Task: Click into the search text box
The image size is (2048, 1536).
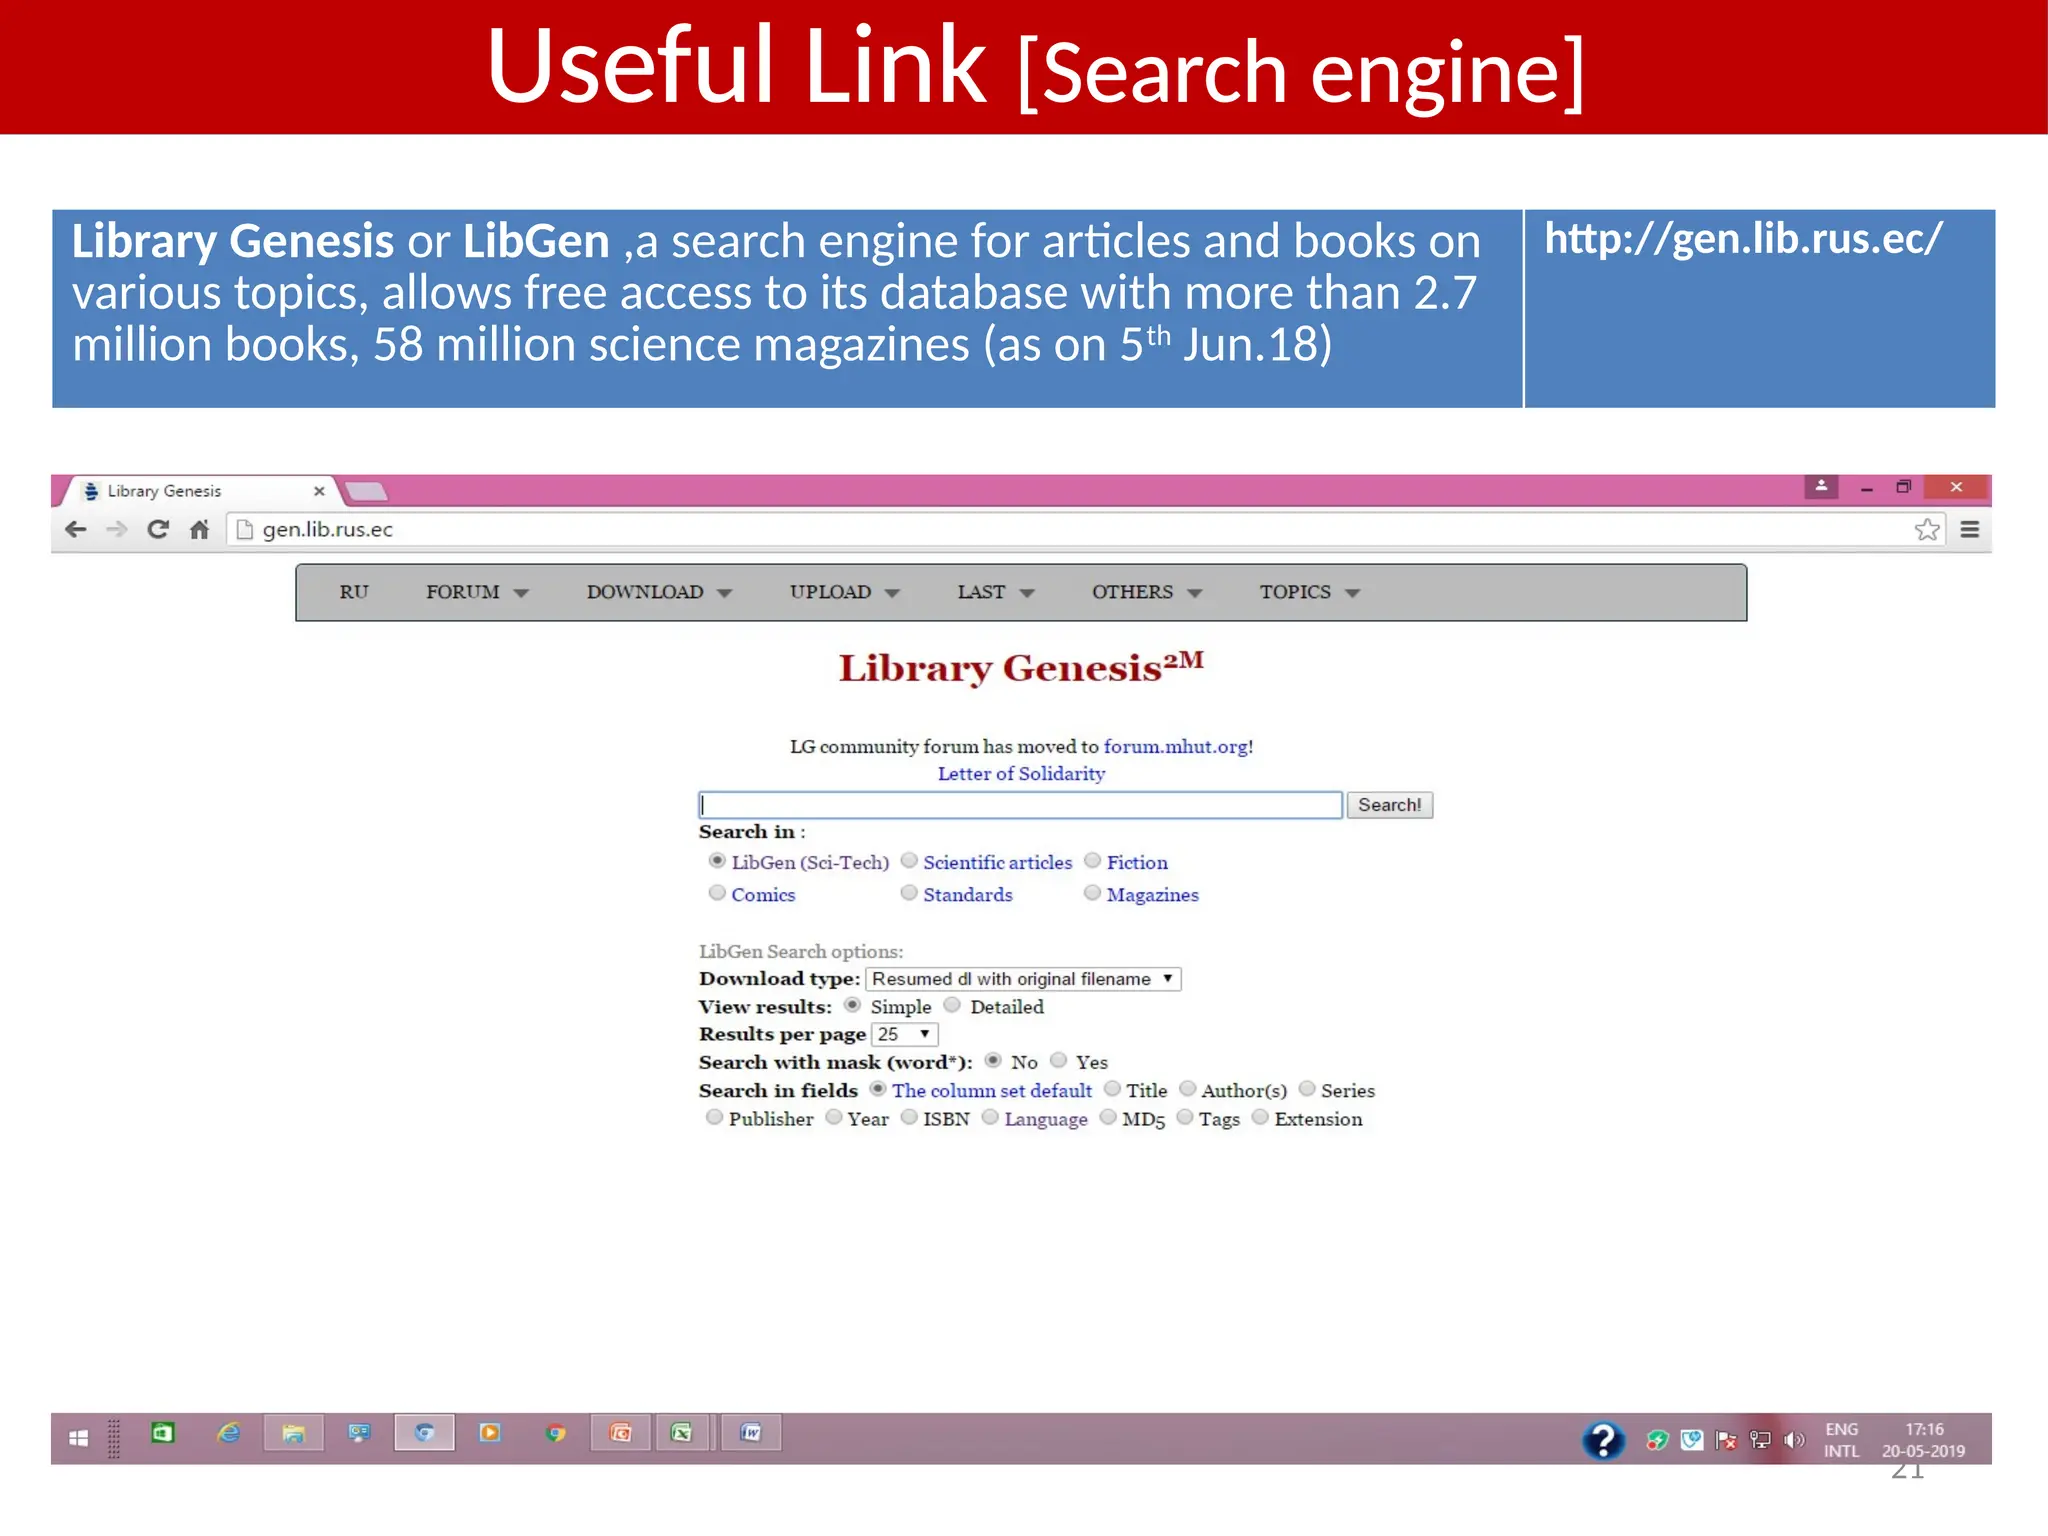Action: point(1020,805)
